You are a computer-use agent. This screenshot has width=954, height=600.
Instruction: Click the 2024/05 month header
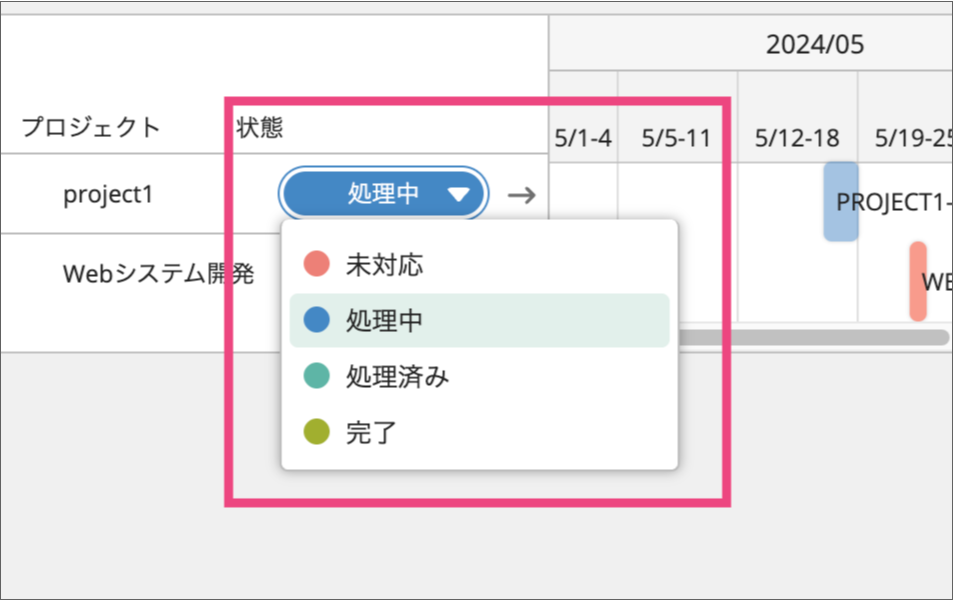[x=815, y=45]
